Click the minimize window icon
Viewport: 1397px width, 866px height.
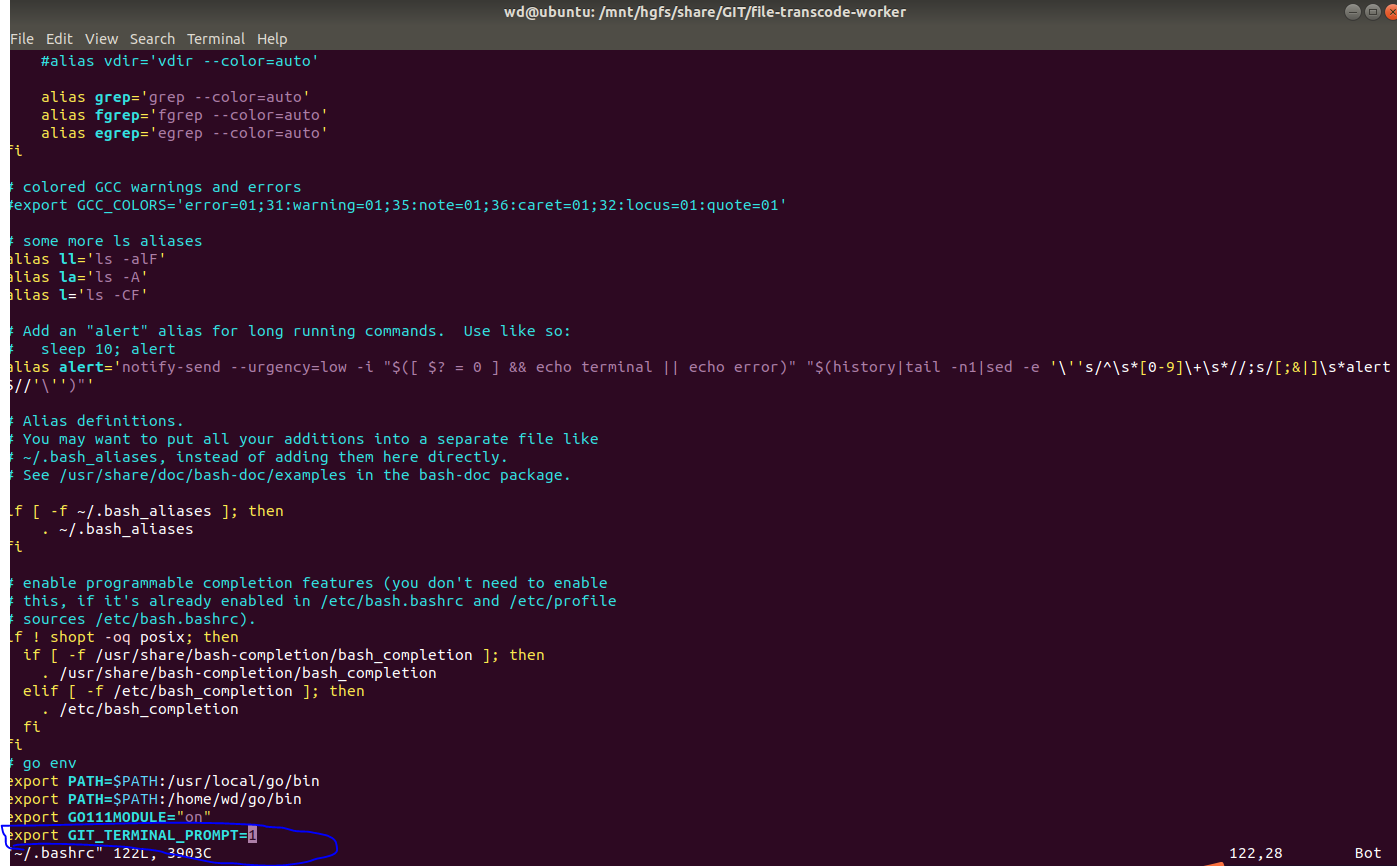pos(1352,11)
